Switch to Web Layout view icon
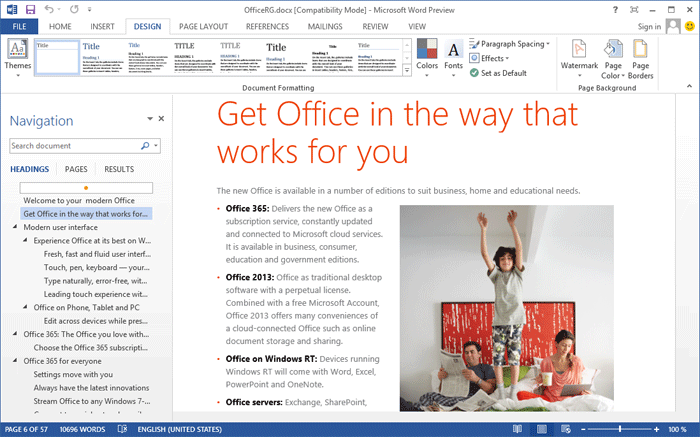This screenshot has height=437, width=700. coord(566,429)
